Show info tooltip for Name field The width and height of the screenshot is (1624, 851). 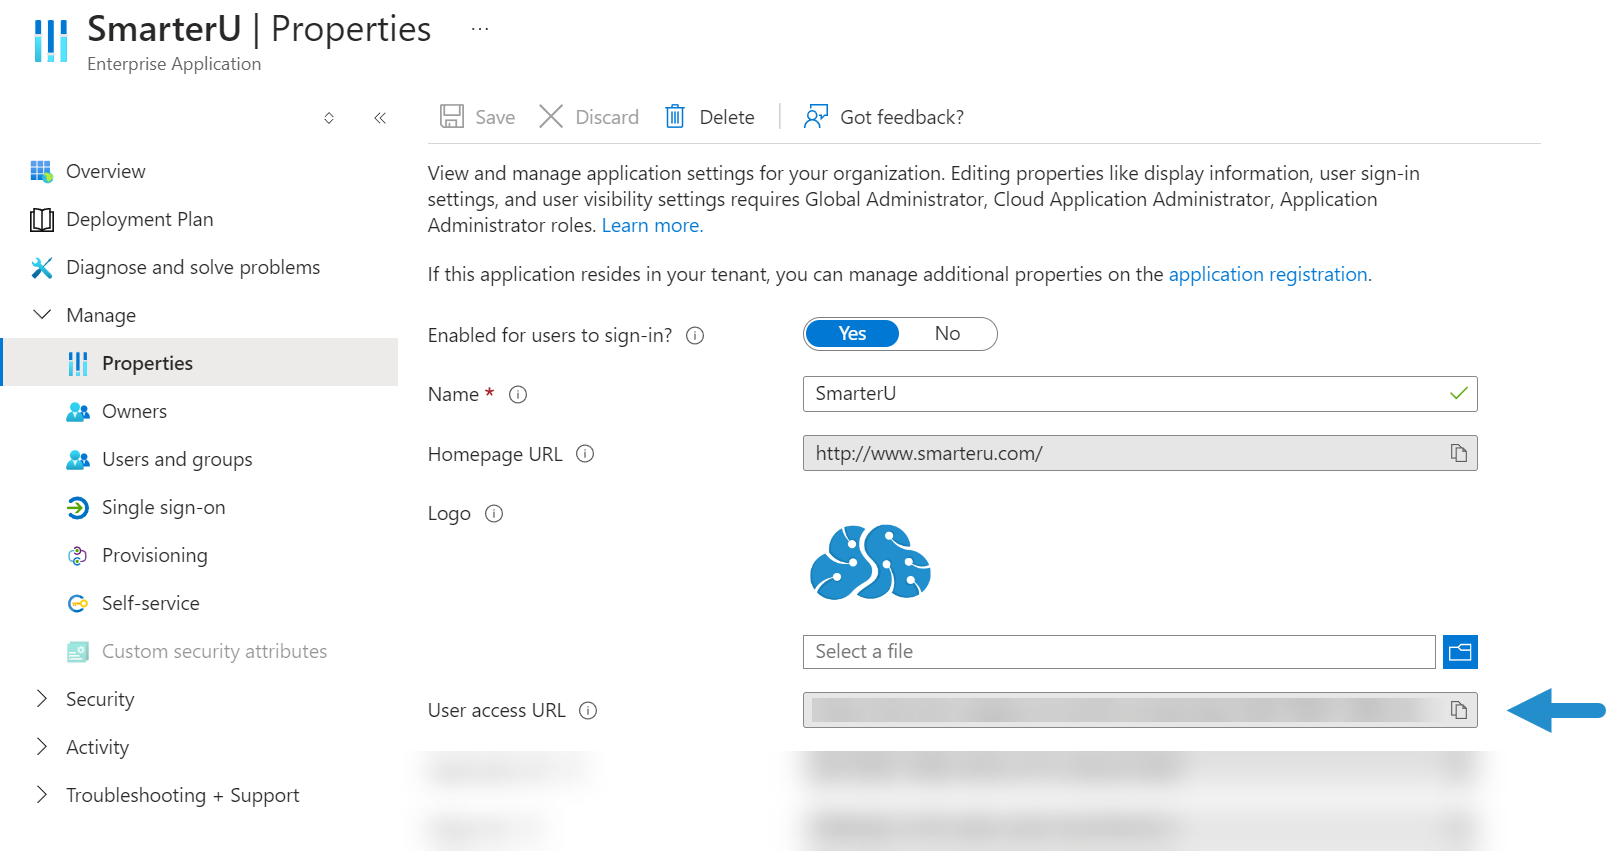coord(518,395)
